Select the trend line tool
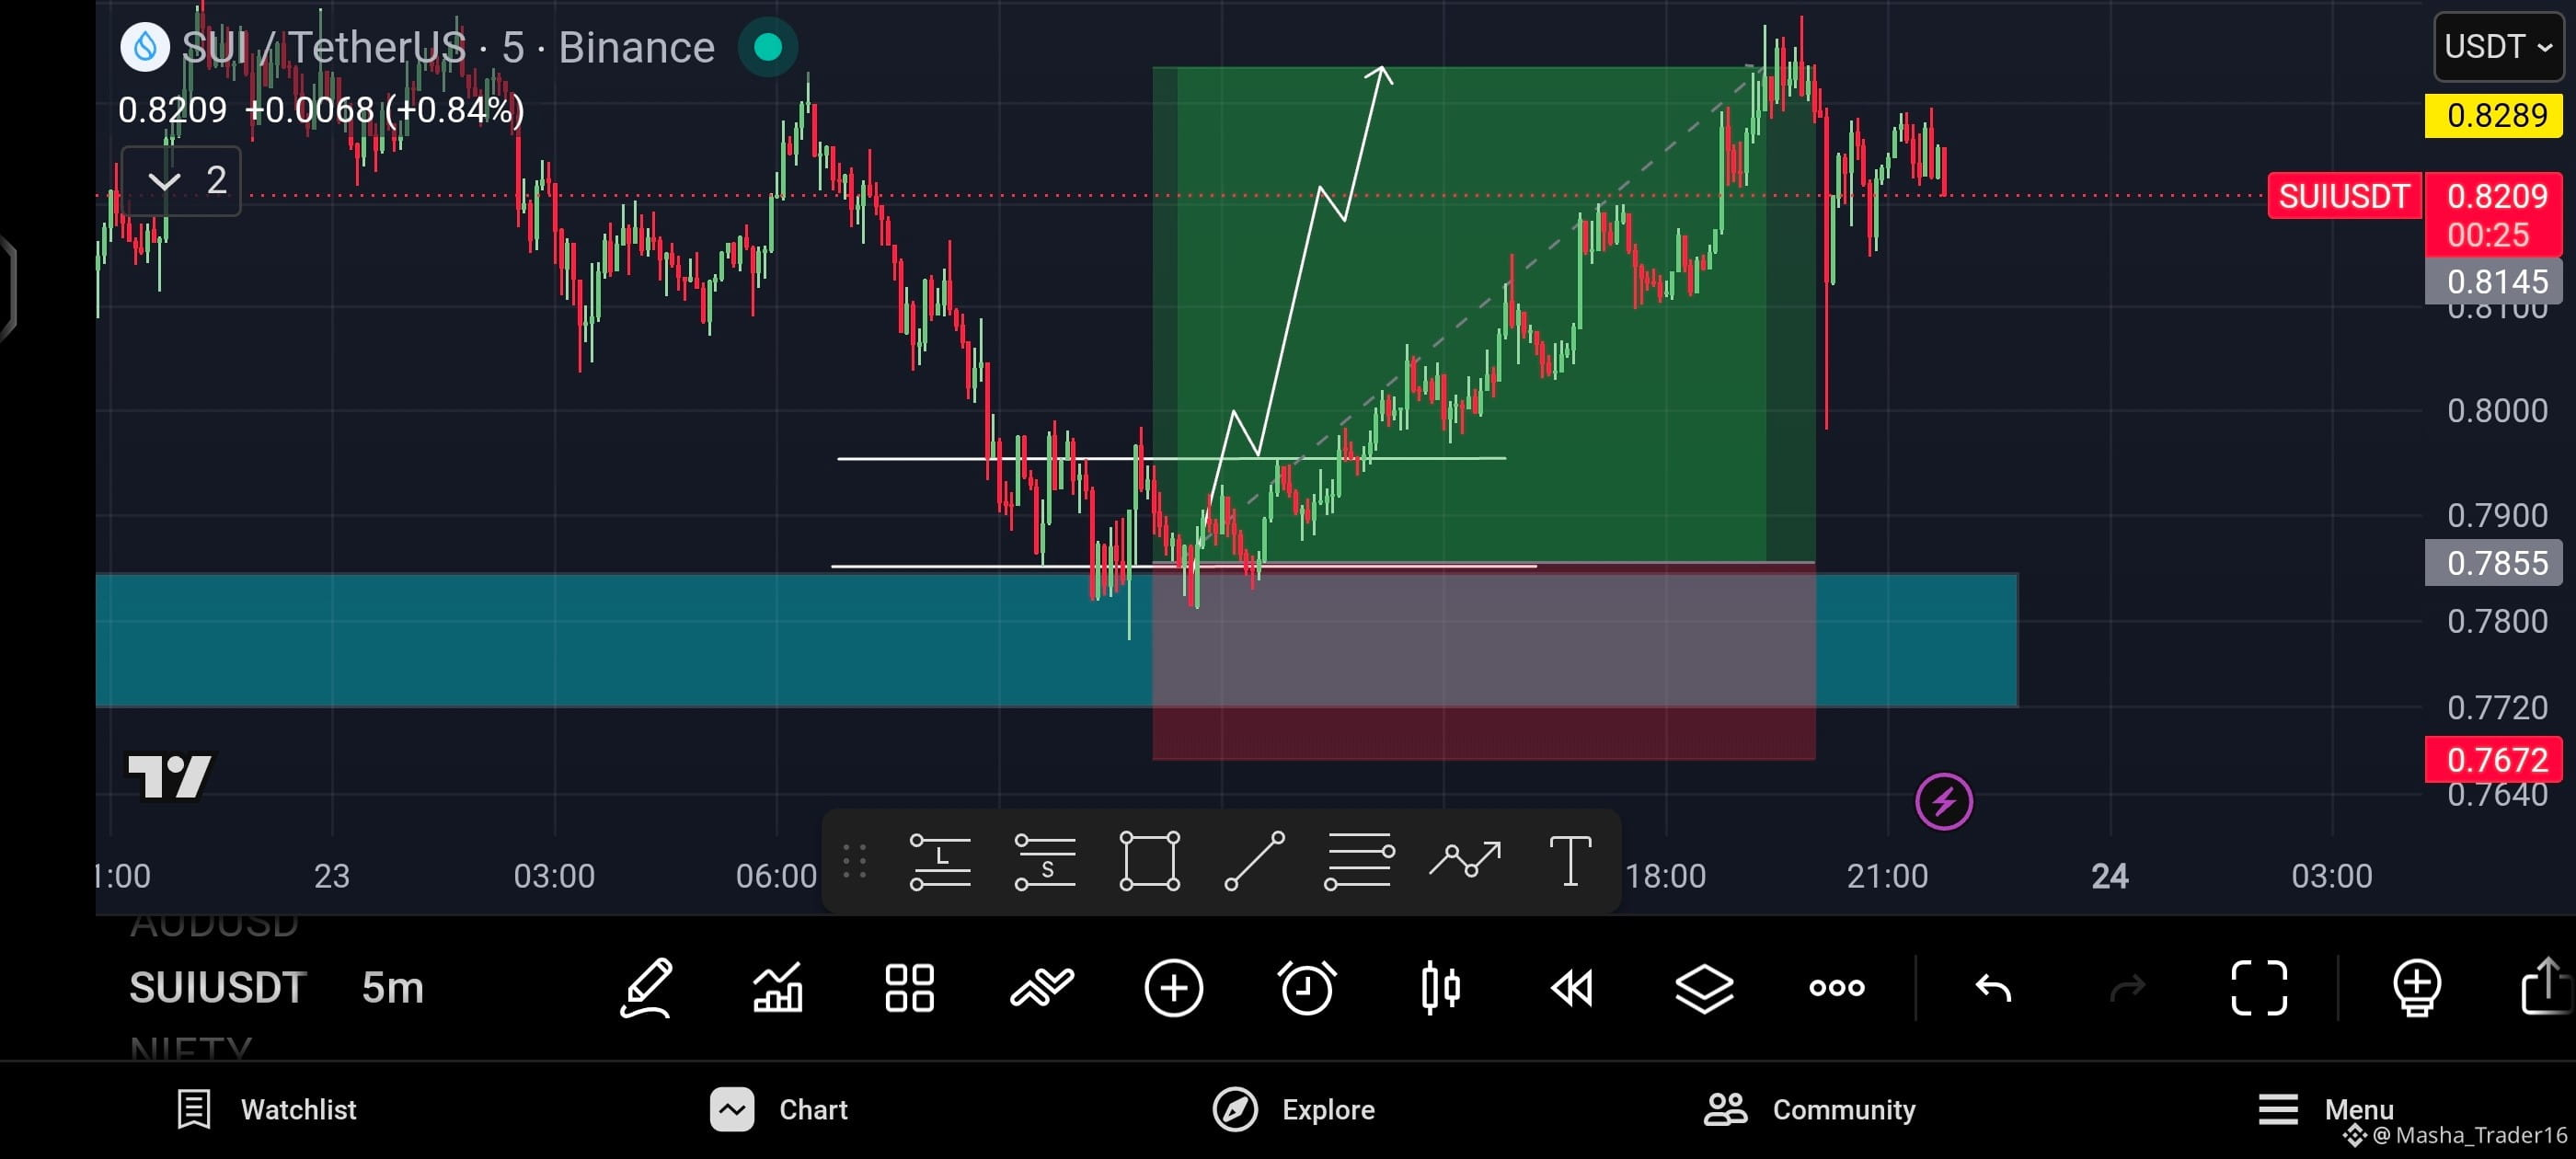This screenshot has width=2576, height=1159. point(1254,861)
